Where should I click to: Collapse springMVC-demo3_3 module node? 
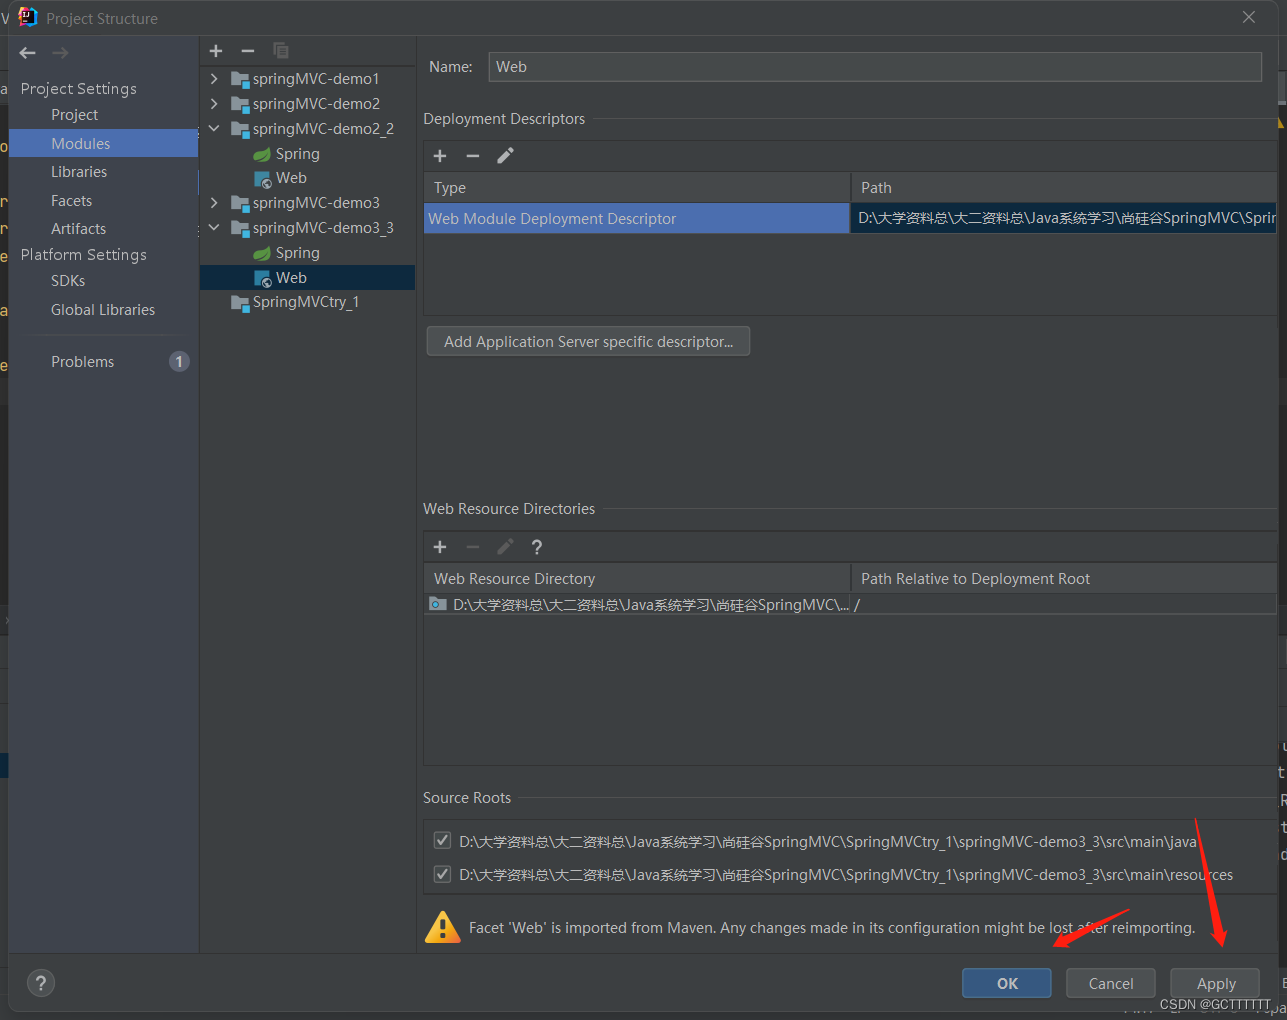(x=214, y=227)
